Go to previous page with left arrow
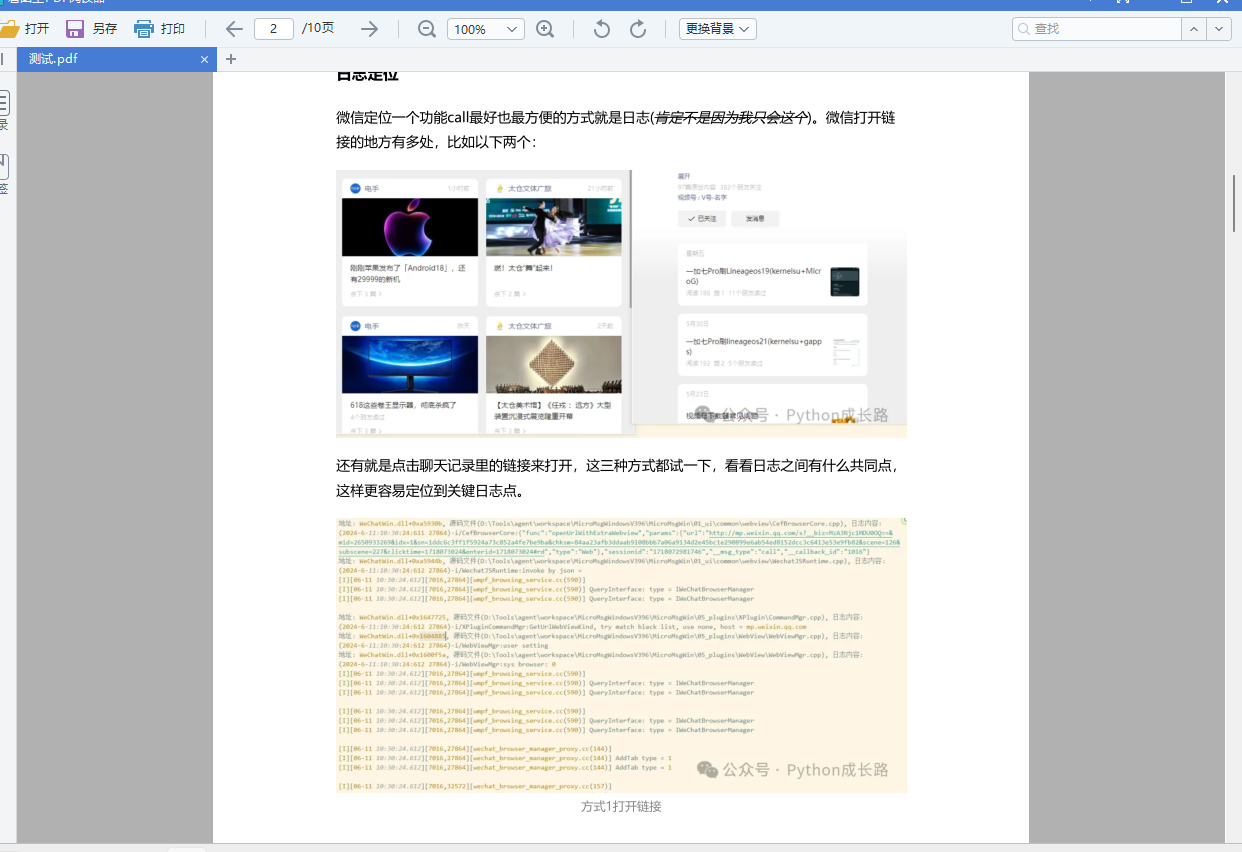1242x852 pixels. tap(234, 29)
